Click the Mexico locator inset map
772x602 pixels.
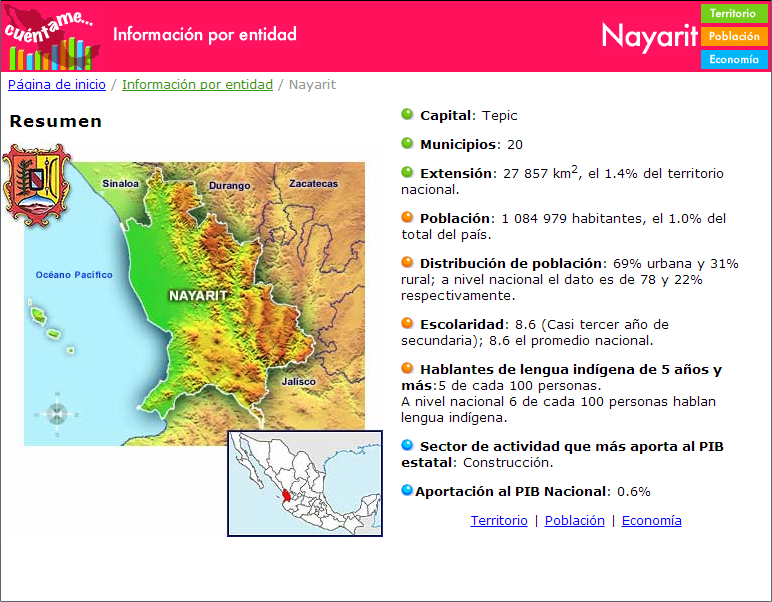pyautogui.click(x=305, y=483)
